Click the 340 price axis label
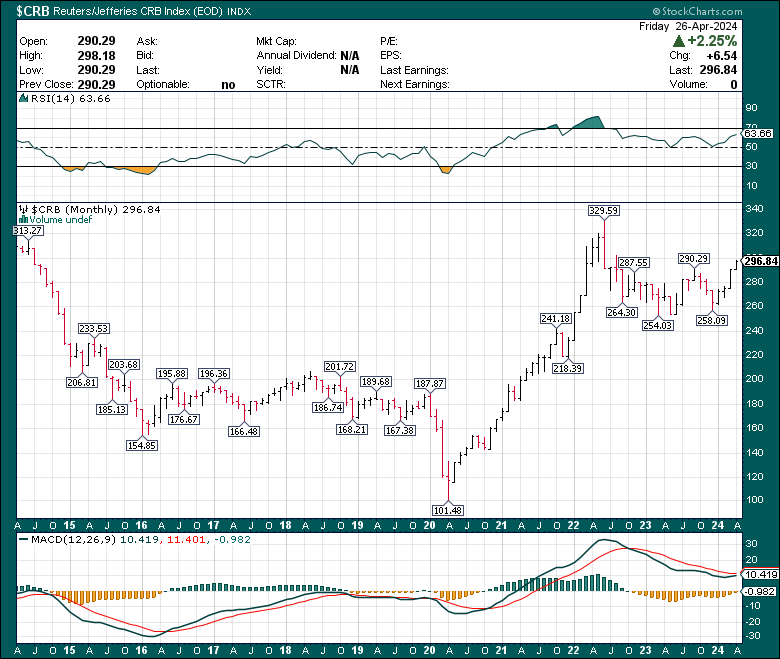The image size is (780, 659). click(x=754, y=209)
